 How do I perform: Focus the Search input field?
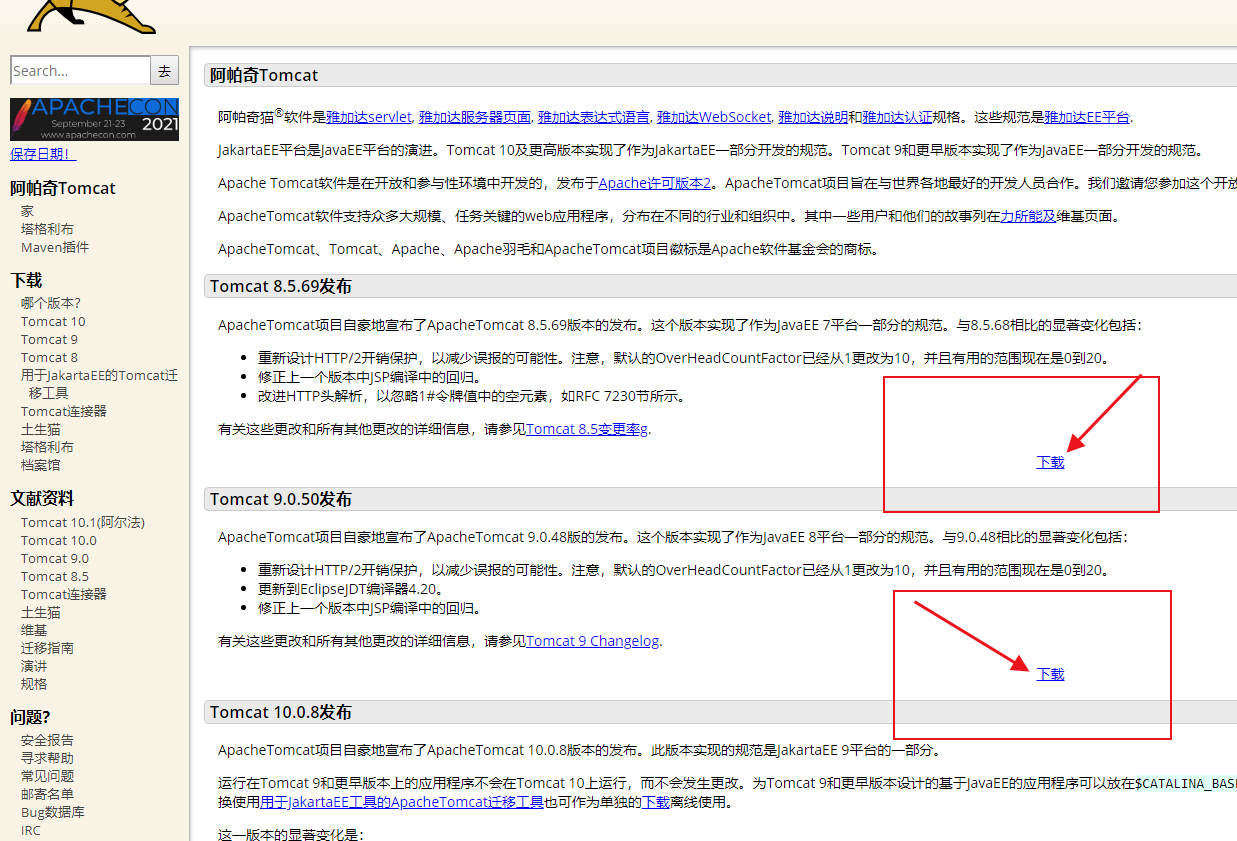80,71
